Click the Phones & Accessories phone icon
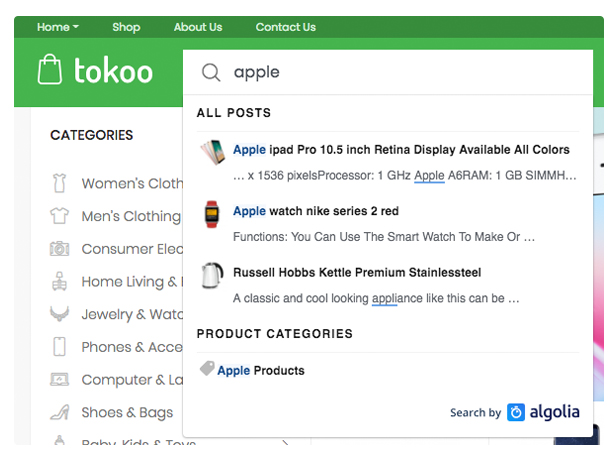Image resolution: width=616 pixels, height=463 pixels. [60, 347]
